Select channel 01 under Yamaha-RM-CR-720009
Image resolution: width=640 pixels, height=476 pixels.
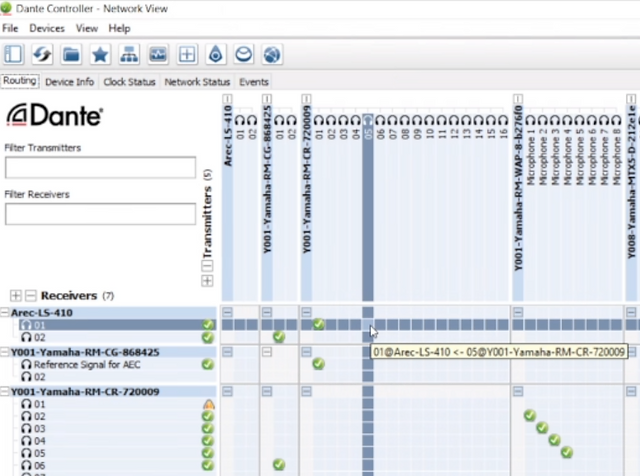pyautogui.click(x=118, y=404)
